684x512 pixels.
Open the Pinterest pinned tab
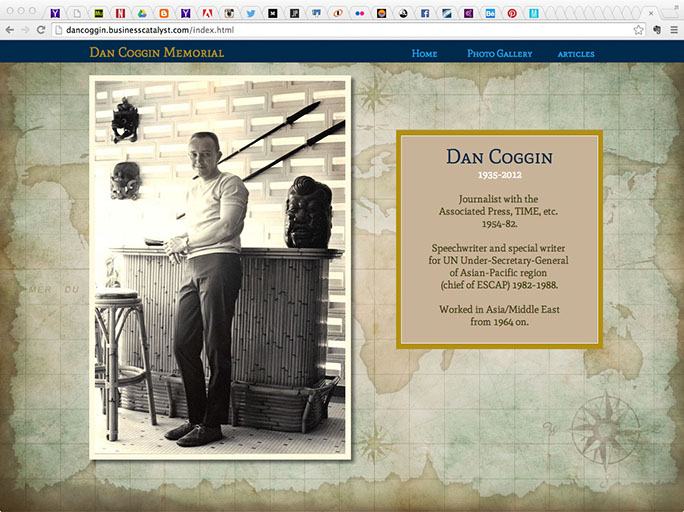pyautogui.click(x=512, y=13)
